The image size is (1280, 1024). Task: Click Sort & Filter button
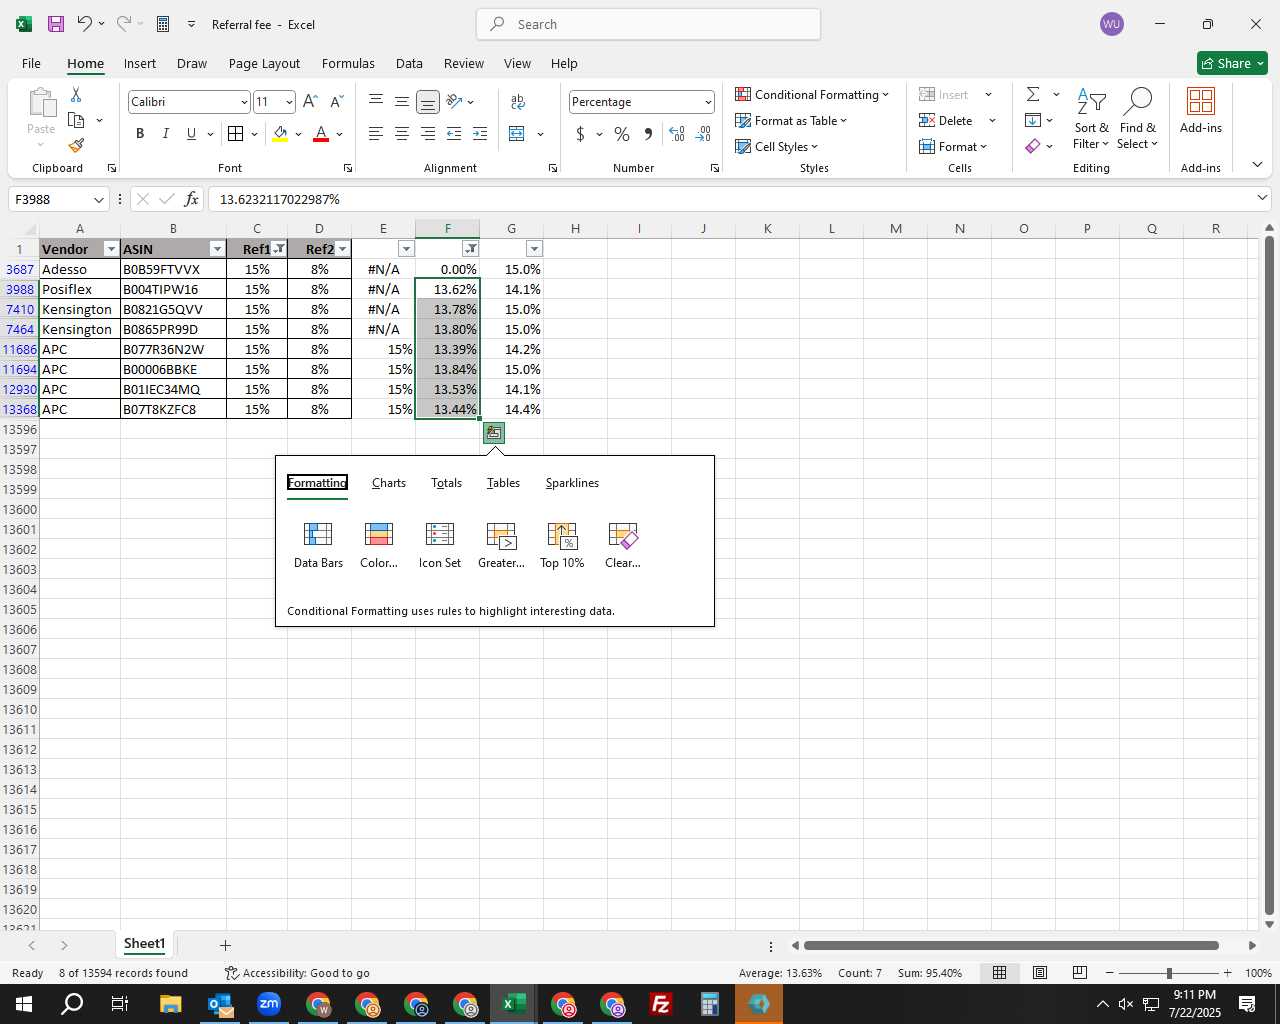1091,119
